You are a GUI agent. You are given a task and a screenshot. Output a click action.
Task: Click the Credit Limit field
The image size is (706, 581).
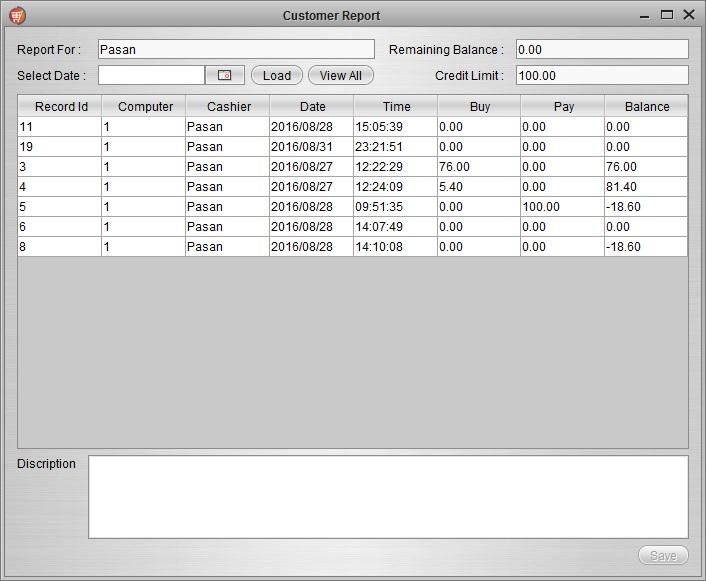[x=602, y=75]
